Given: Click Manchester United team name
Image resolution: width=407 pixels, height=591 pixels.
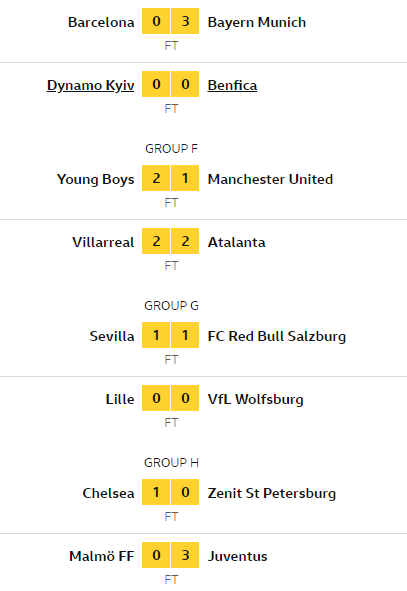Looking at the screenshot, I should point(270,179).
